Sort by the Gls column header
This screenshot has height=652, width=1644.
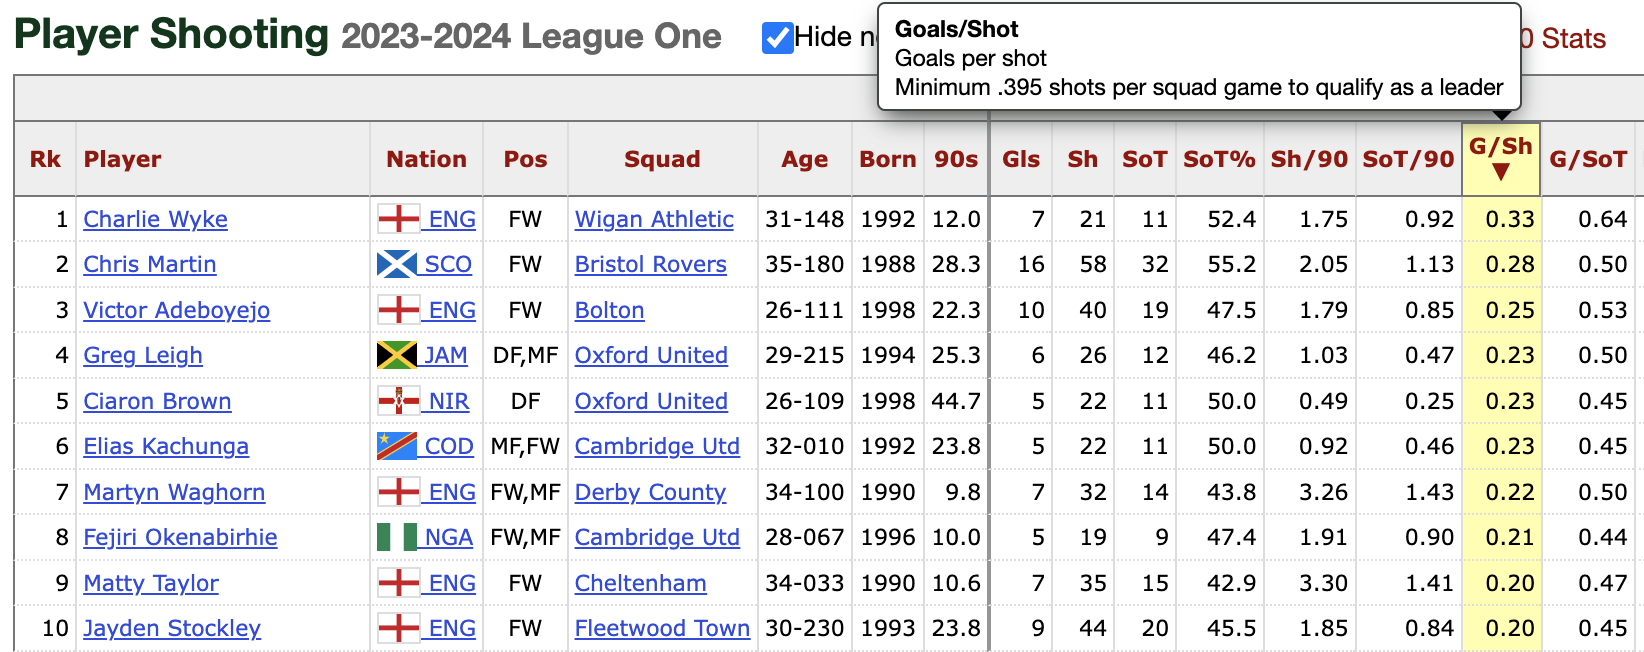pos(1021,159)
